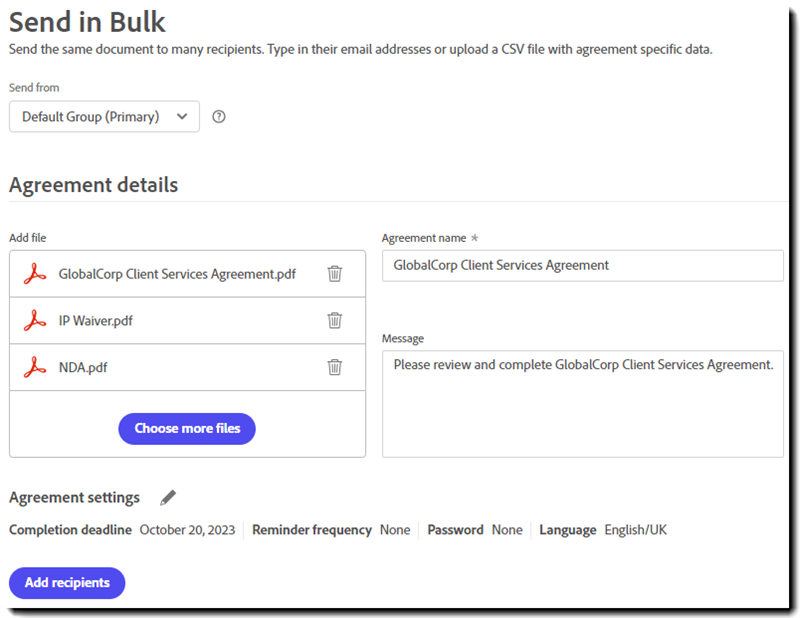Remove NDA.pdf with its trash icon
800x618 pixels.
pyautogui.click(x=335, y=367)
